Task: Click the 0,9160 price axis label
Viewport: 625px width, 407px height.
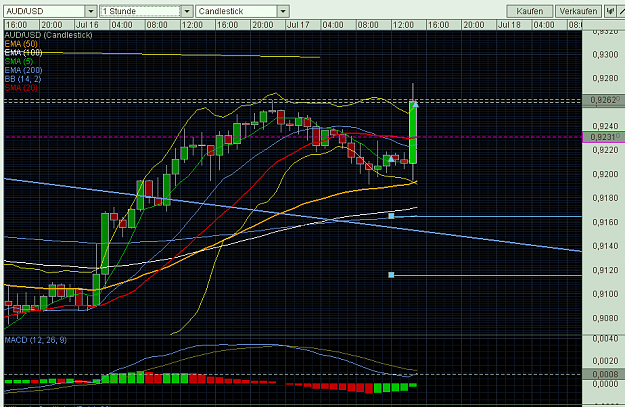Action: (605, 222)
